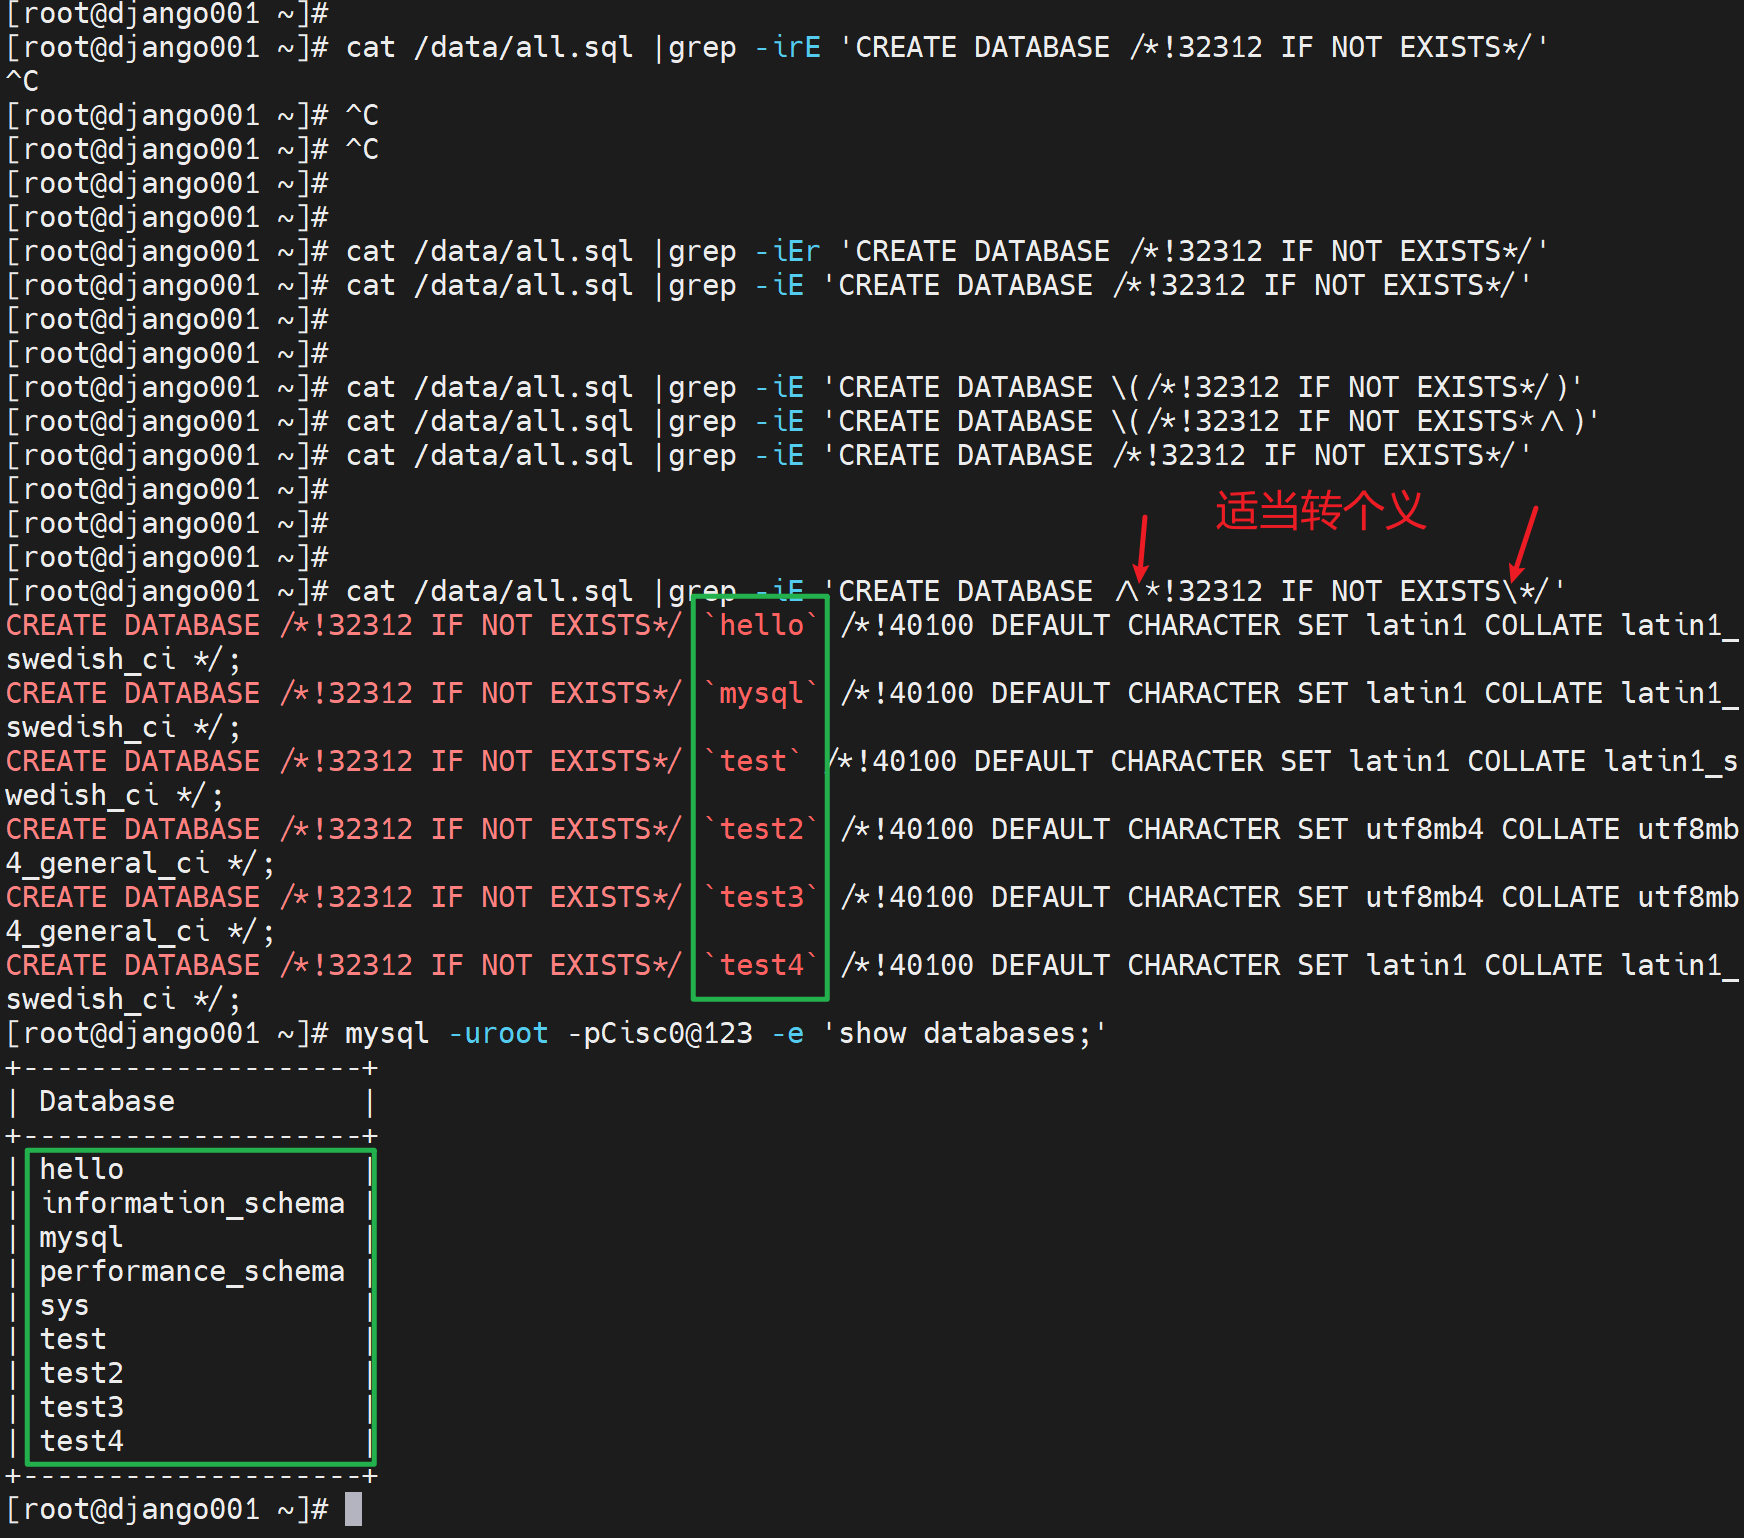Click backticked `test2` in the grep output
The height and width of the screenshot is (1538, 1744).
[761, 829]
